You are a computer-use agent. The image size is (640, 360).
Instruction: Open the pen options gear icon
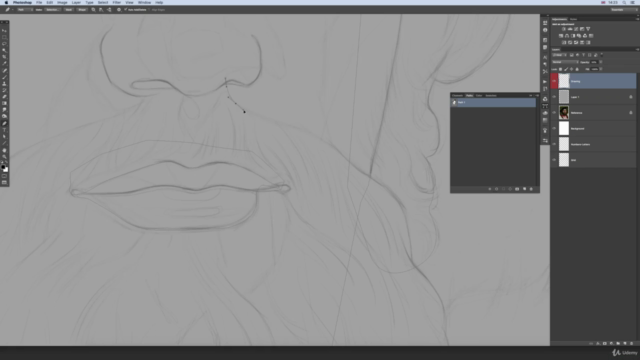[x=119, y=9]
